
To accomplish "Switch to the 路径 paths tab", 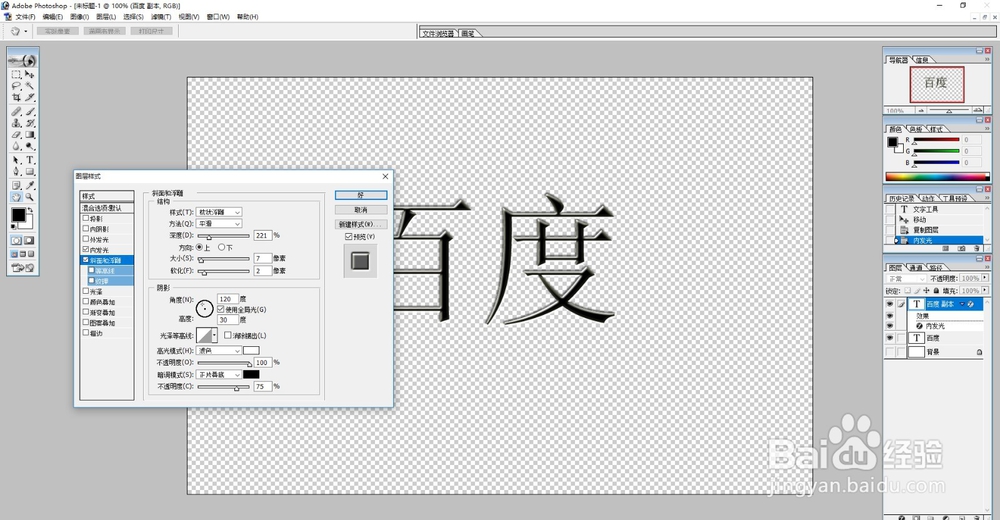I will [x=936, y=267].
